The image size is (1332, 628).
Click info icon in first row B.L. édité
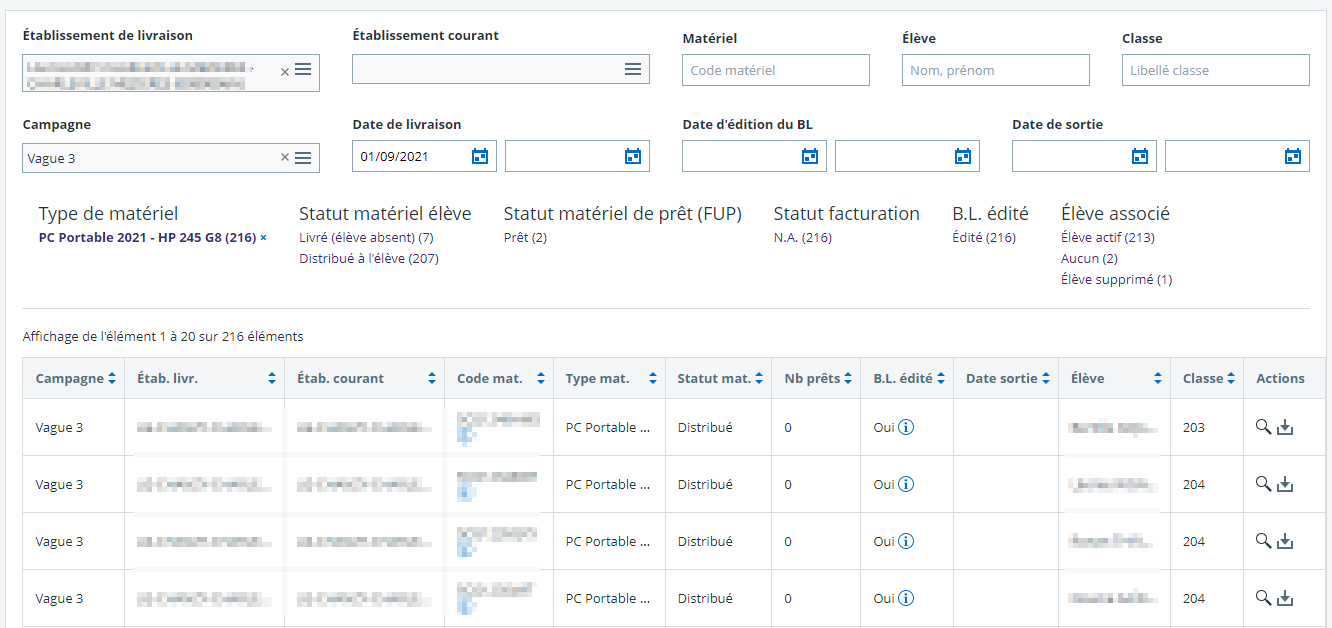906,428
